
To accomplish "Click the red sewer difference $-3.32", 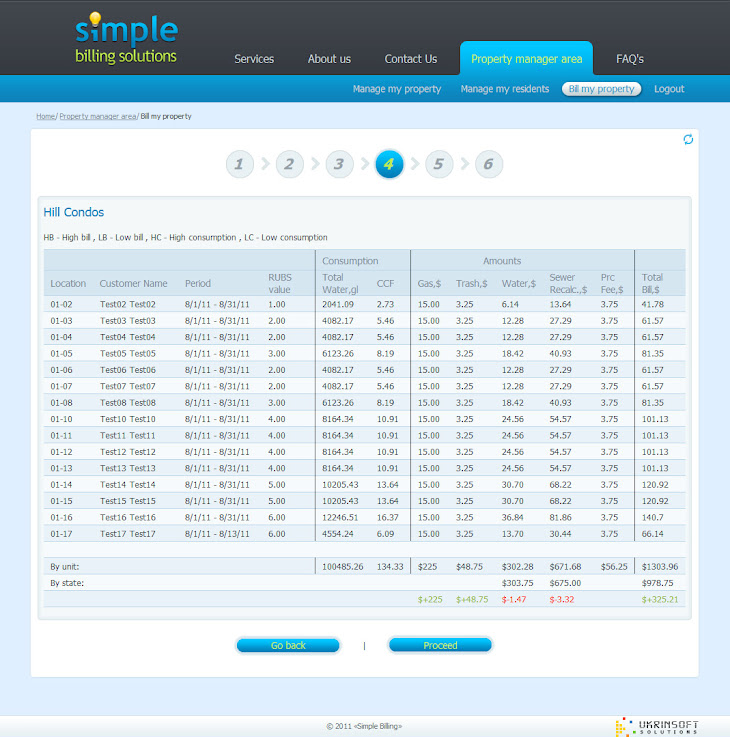I will pyautogui.click(x=562, y=600).
